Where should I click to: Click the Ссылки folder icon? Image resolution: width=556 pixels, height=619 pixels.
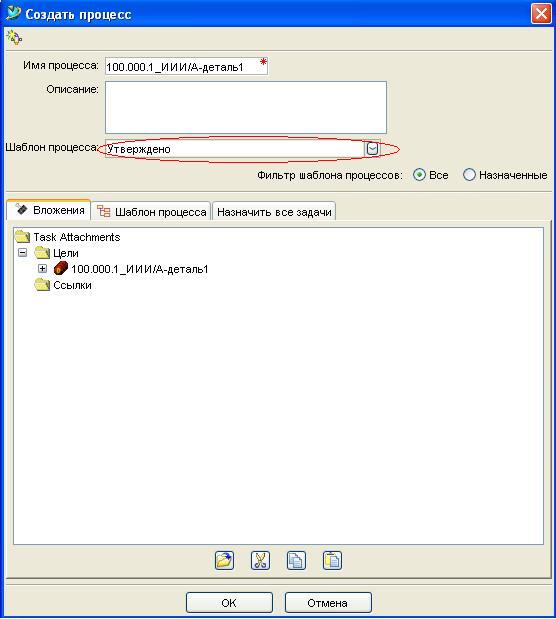pyautogui.click(x=42, y=285)
